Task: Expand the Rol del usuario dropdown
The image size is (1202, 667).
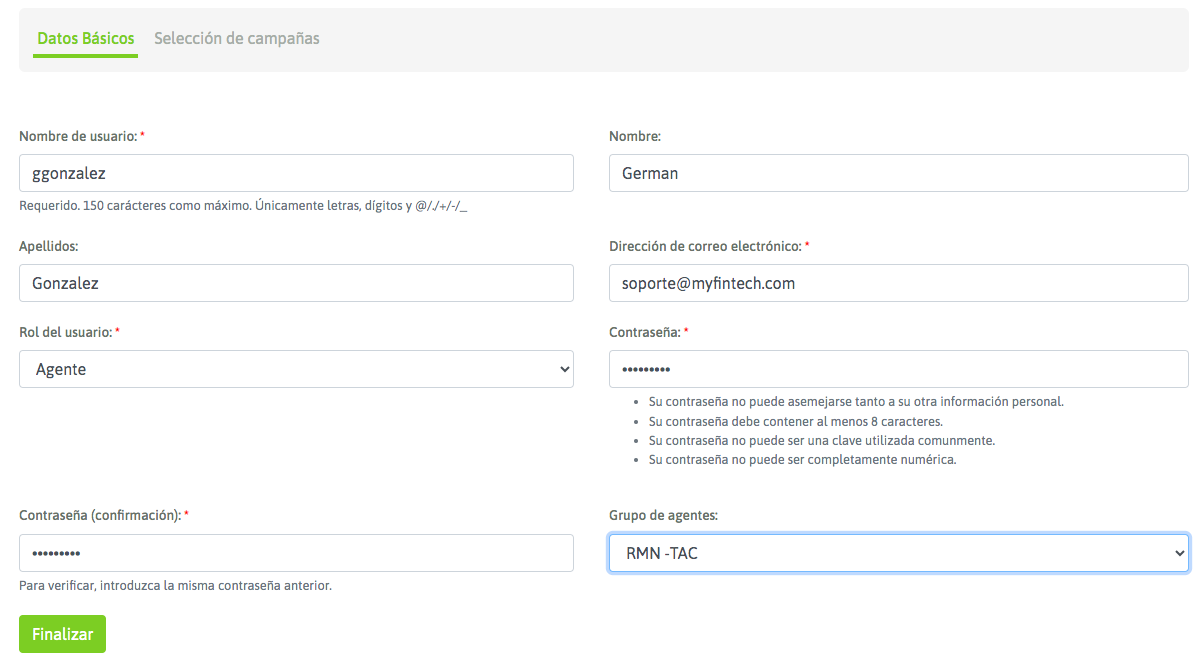Action: [x=296, y=369]
